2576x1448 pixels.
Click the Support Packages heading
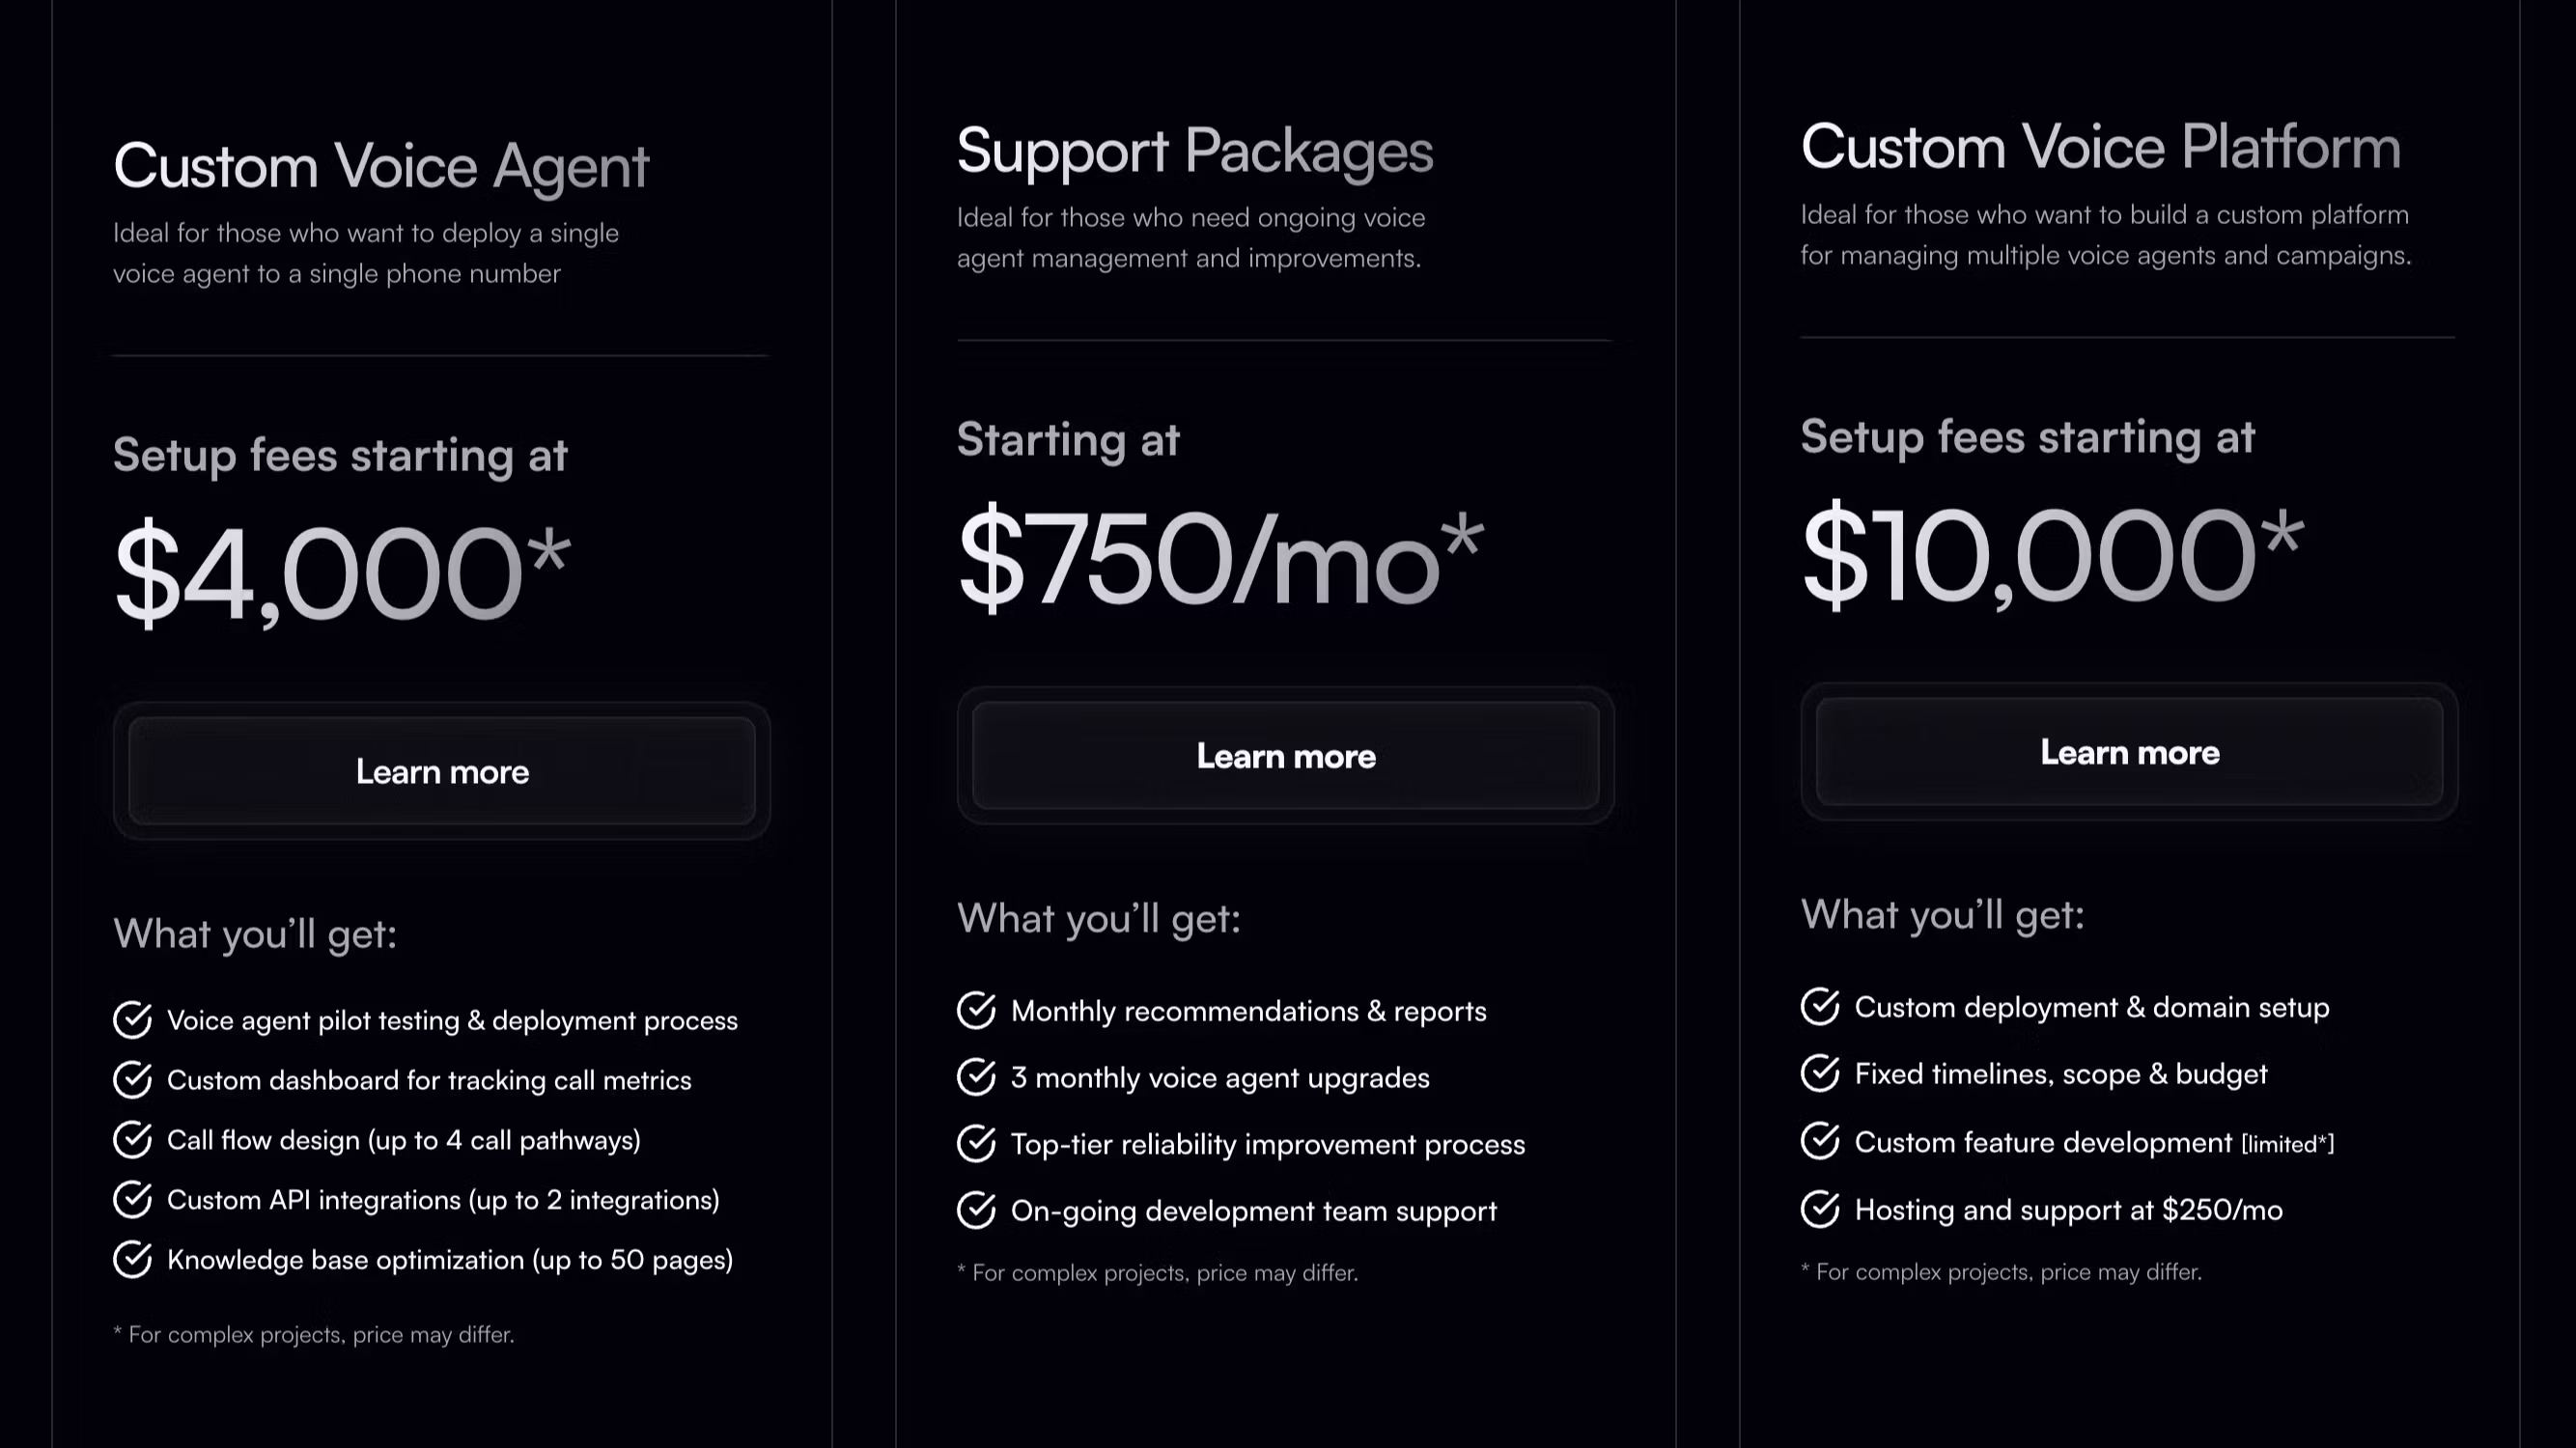pyautogui.click(x=1194, y=151)
